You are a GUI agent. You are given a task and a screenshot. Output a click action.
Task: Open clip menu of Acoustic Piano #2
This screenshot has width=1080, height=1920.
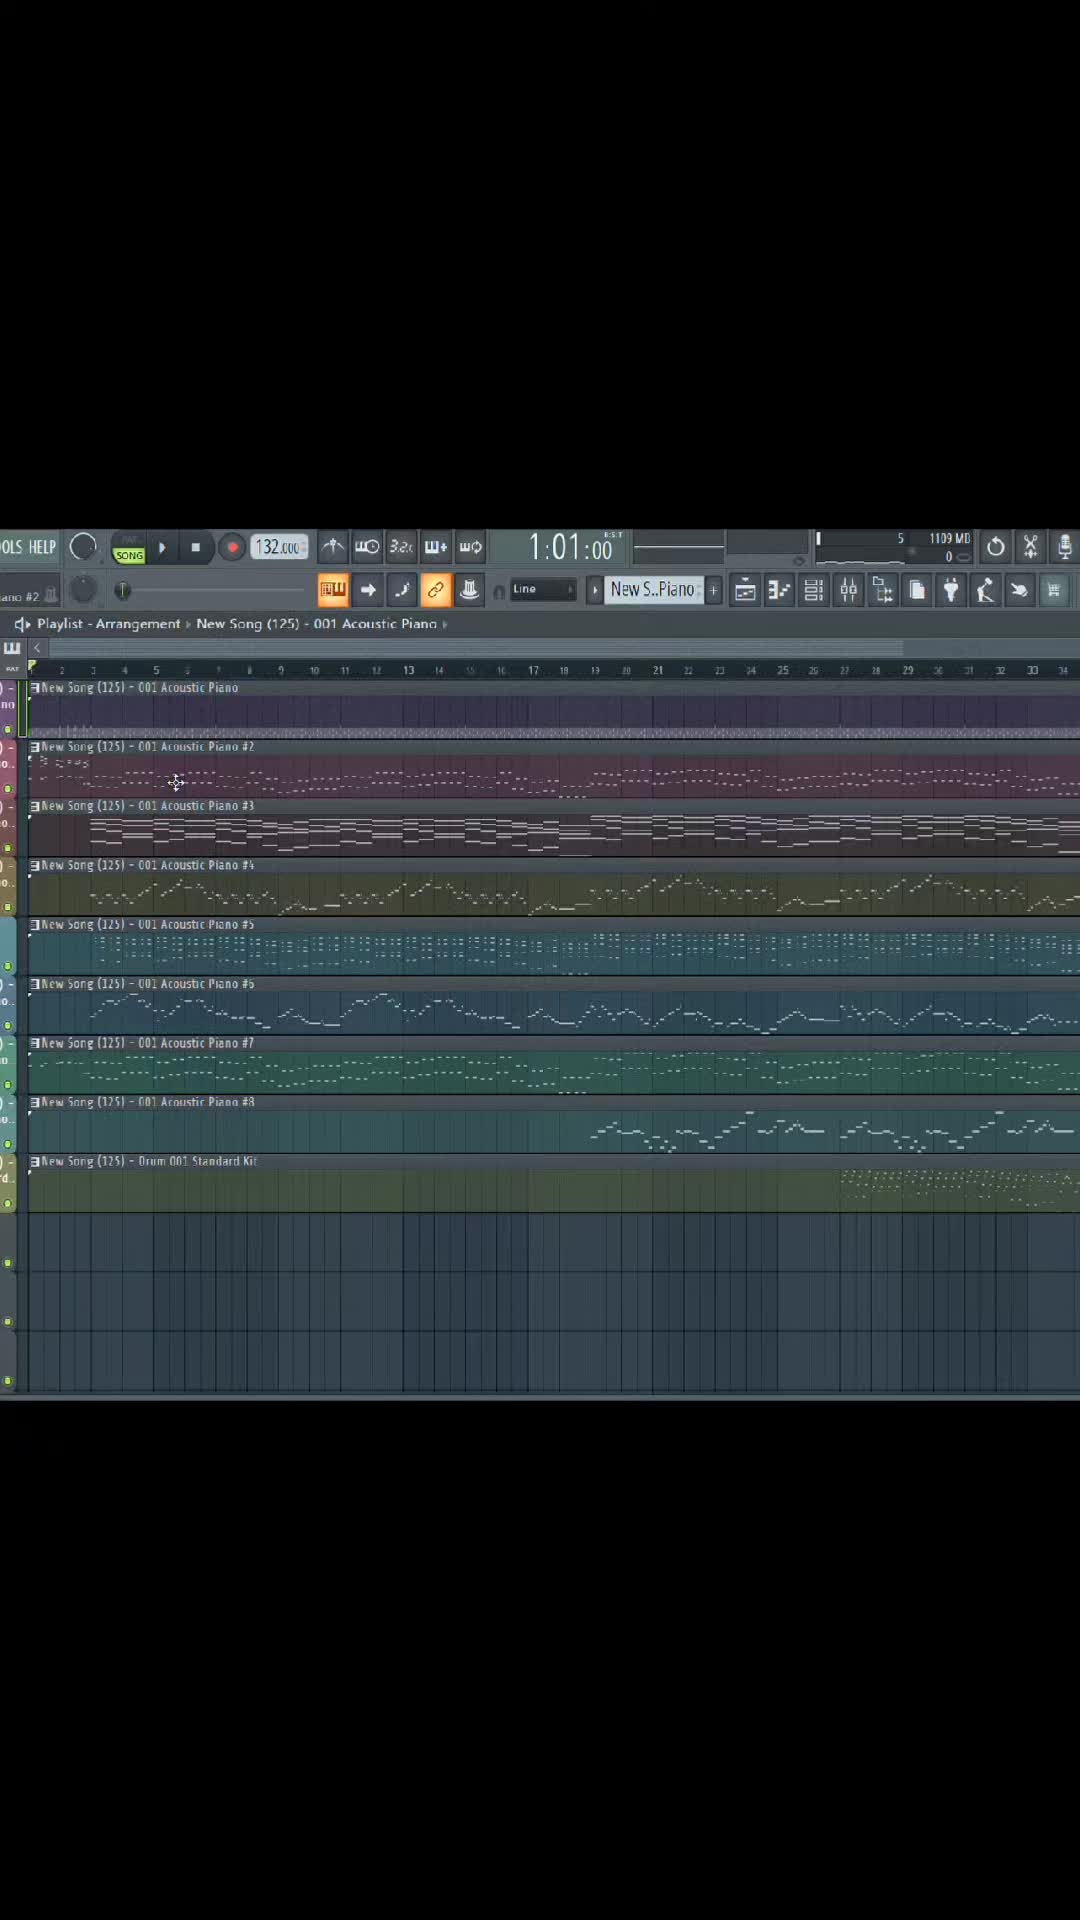[35, 747]
